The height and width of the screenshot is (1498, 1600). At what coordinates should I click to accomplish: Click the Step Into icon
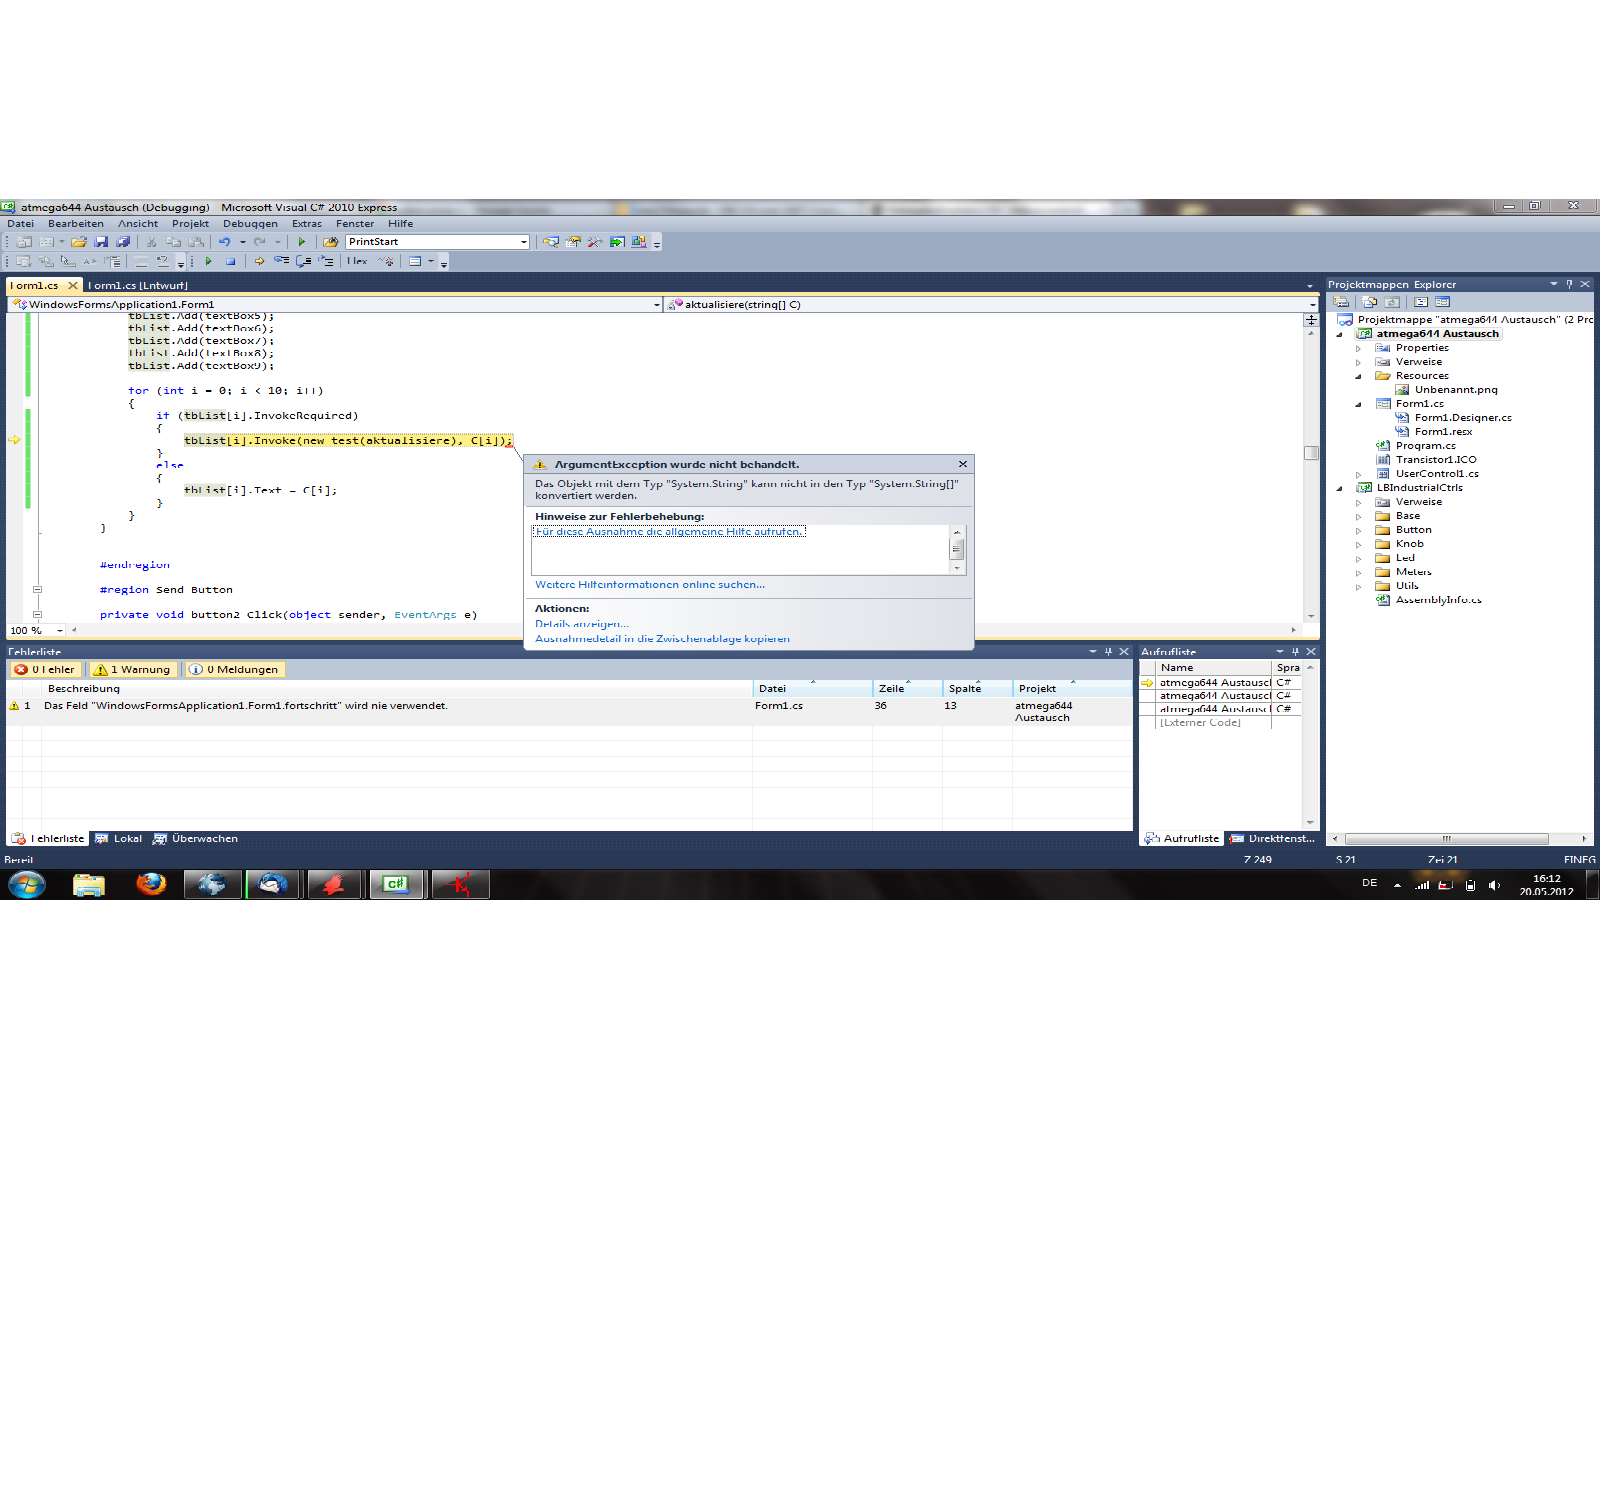pos(281,261)
